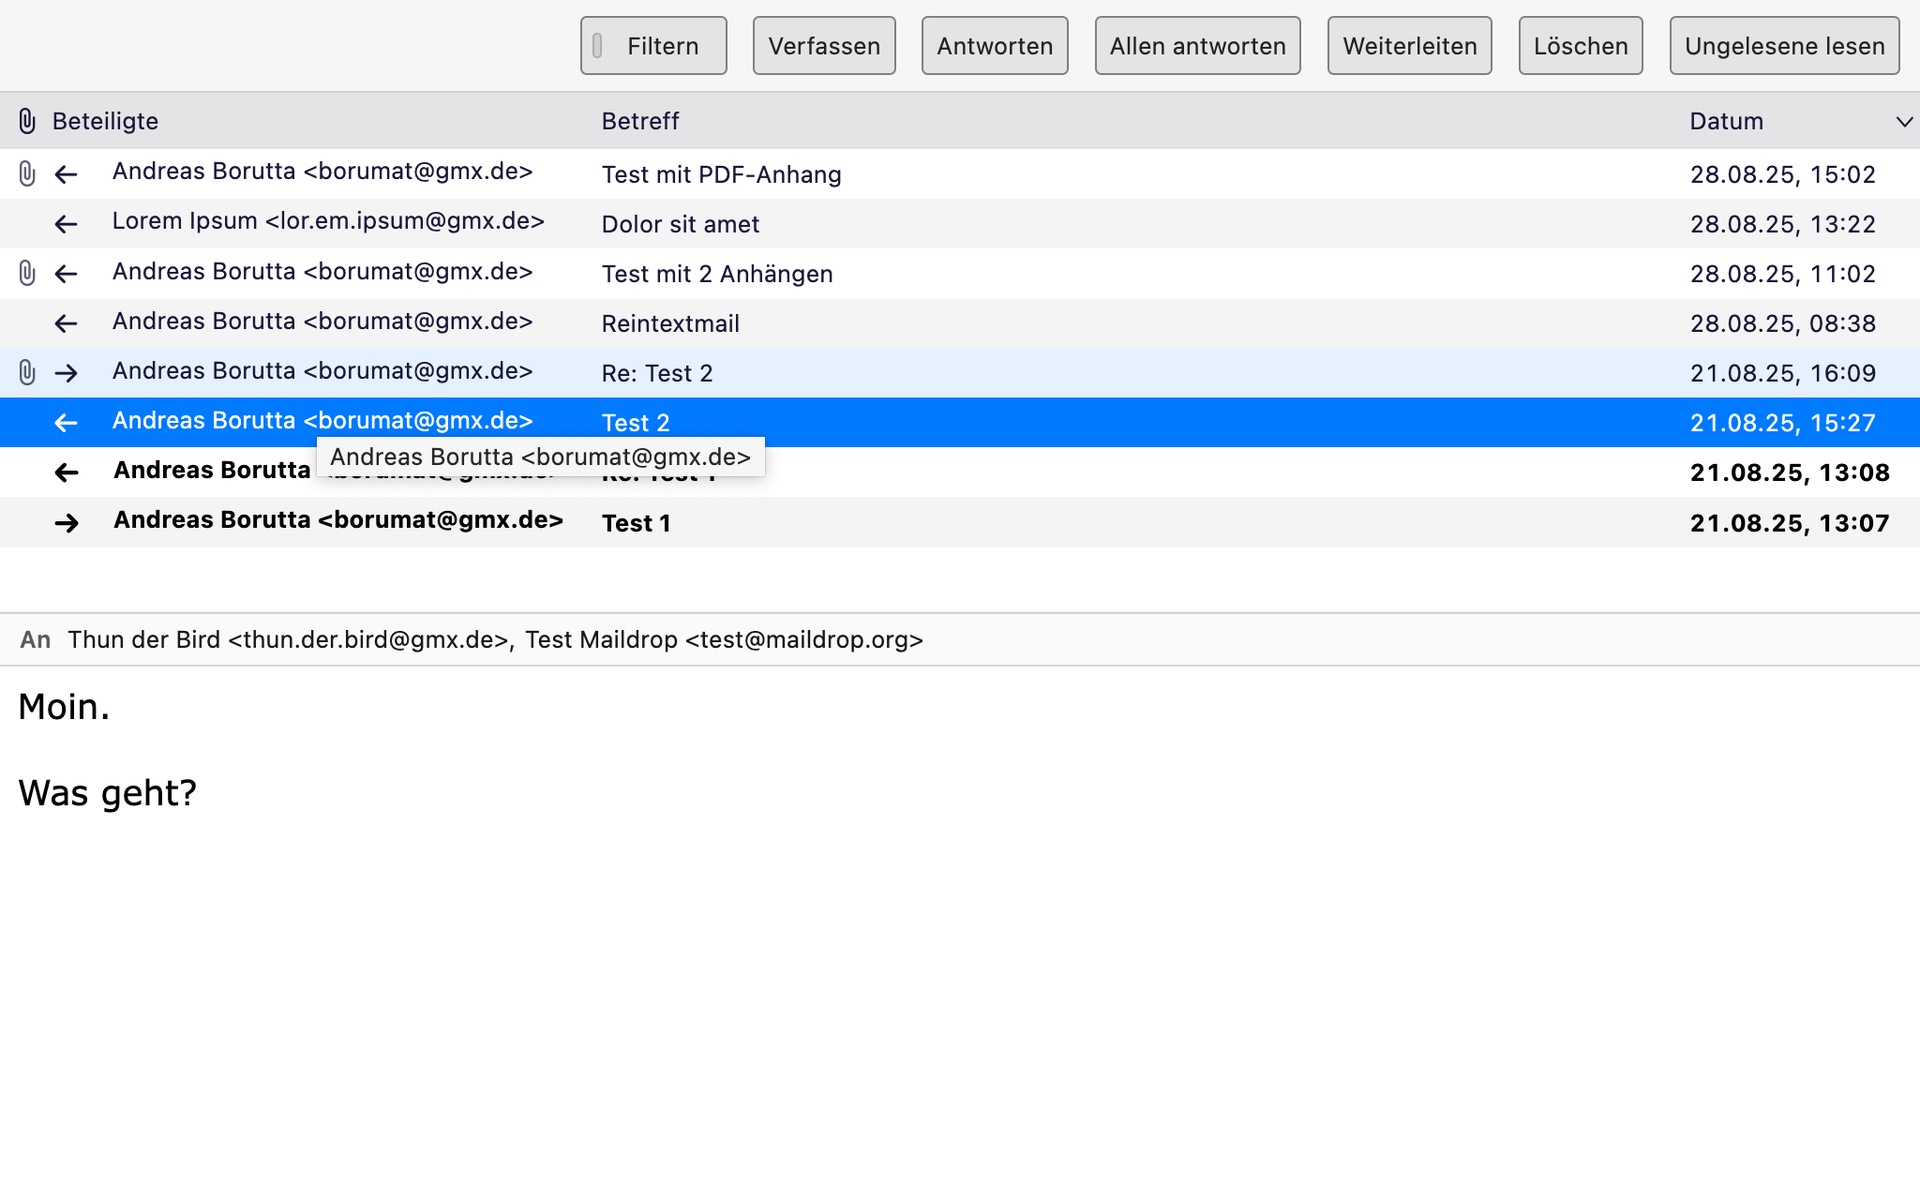Click paperclip icon in column header
1920x1200 pixels.
(27, 121)
